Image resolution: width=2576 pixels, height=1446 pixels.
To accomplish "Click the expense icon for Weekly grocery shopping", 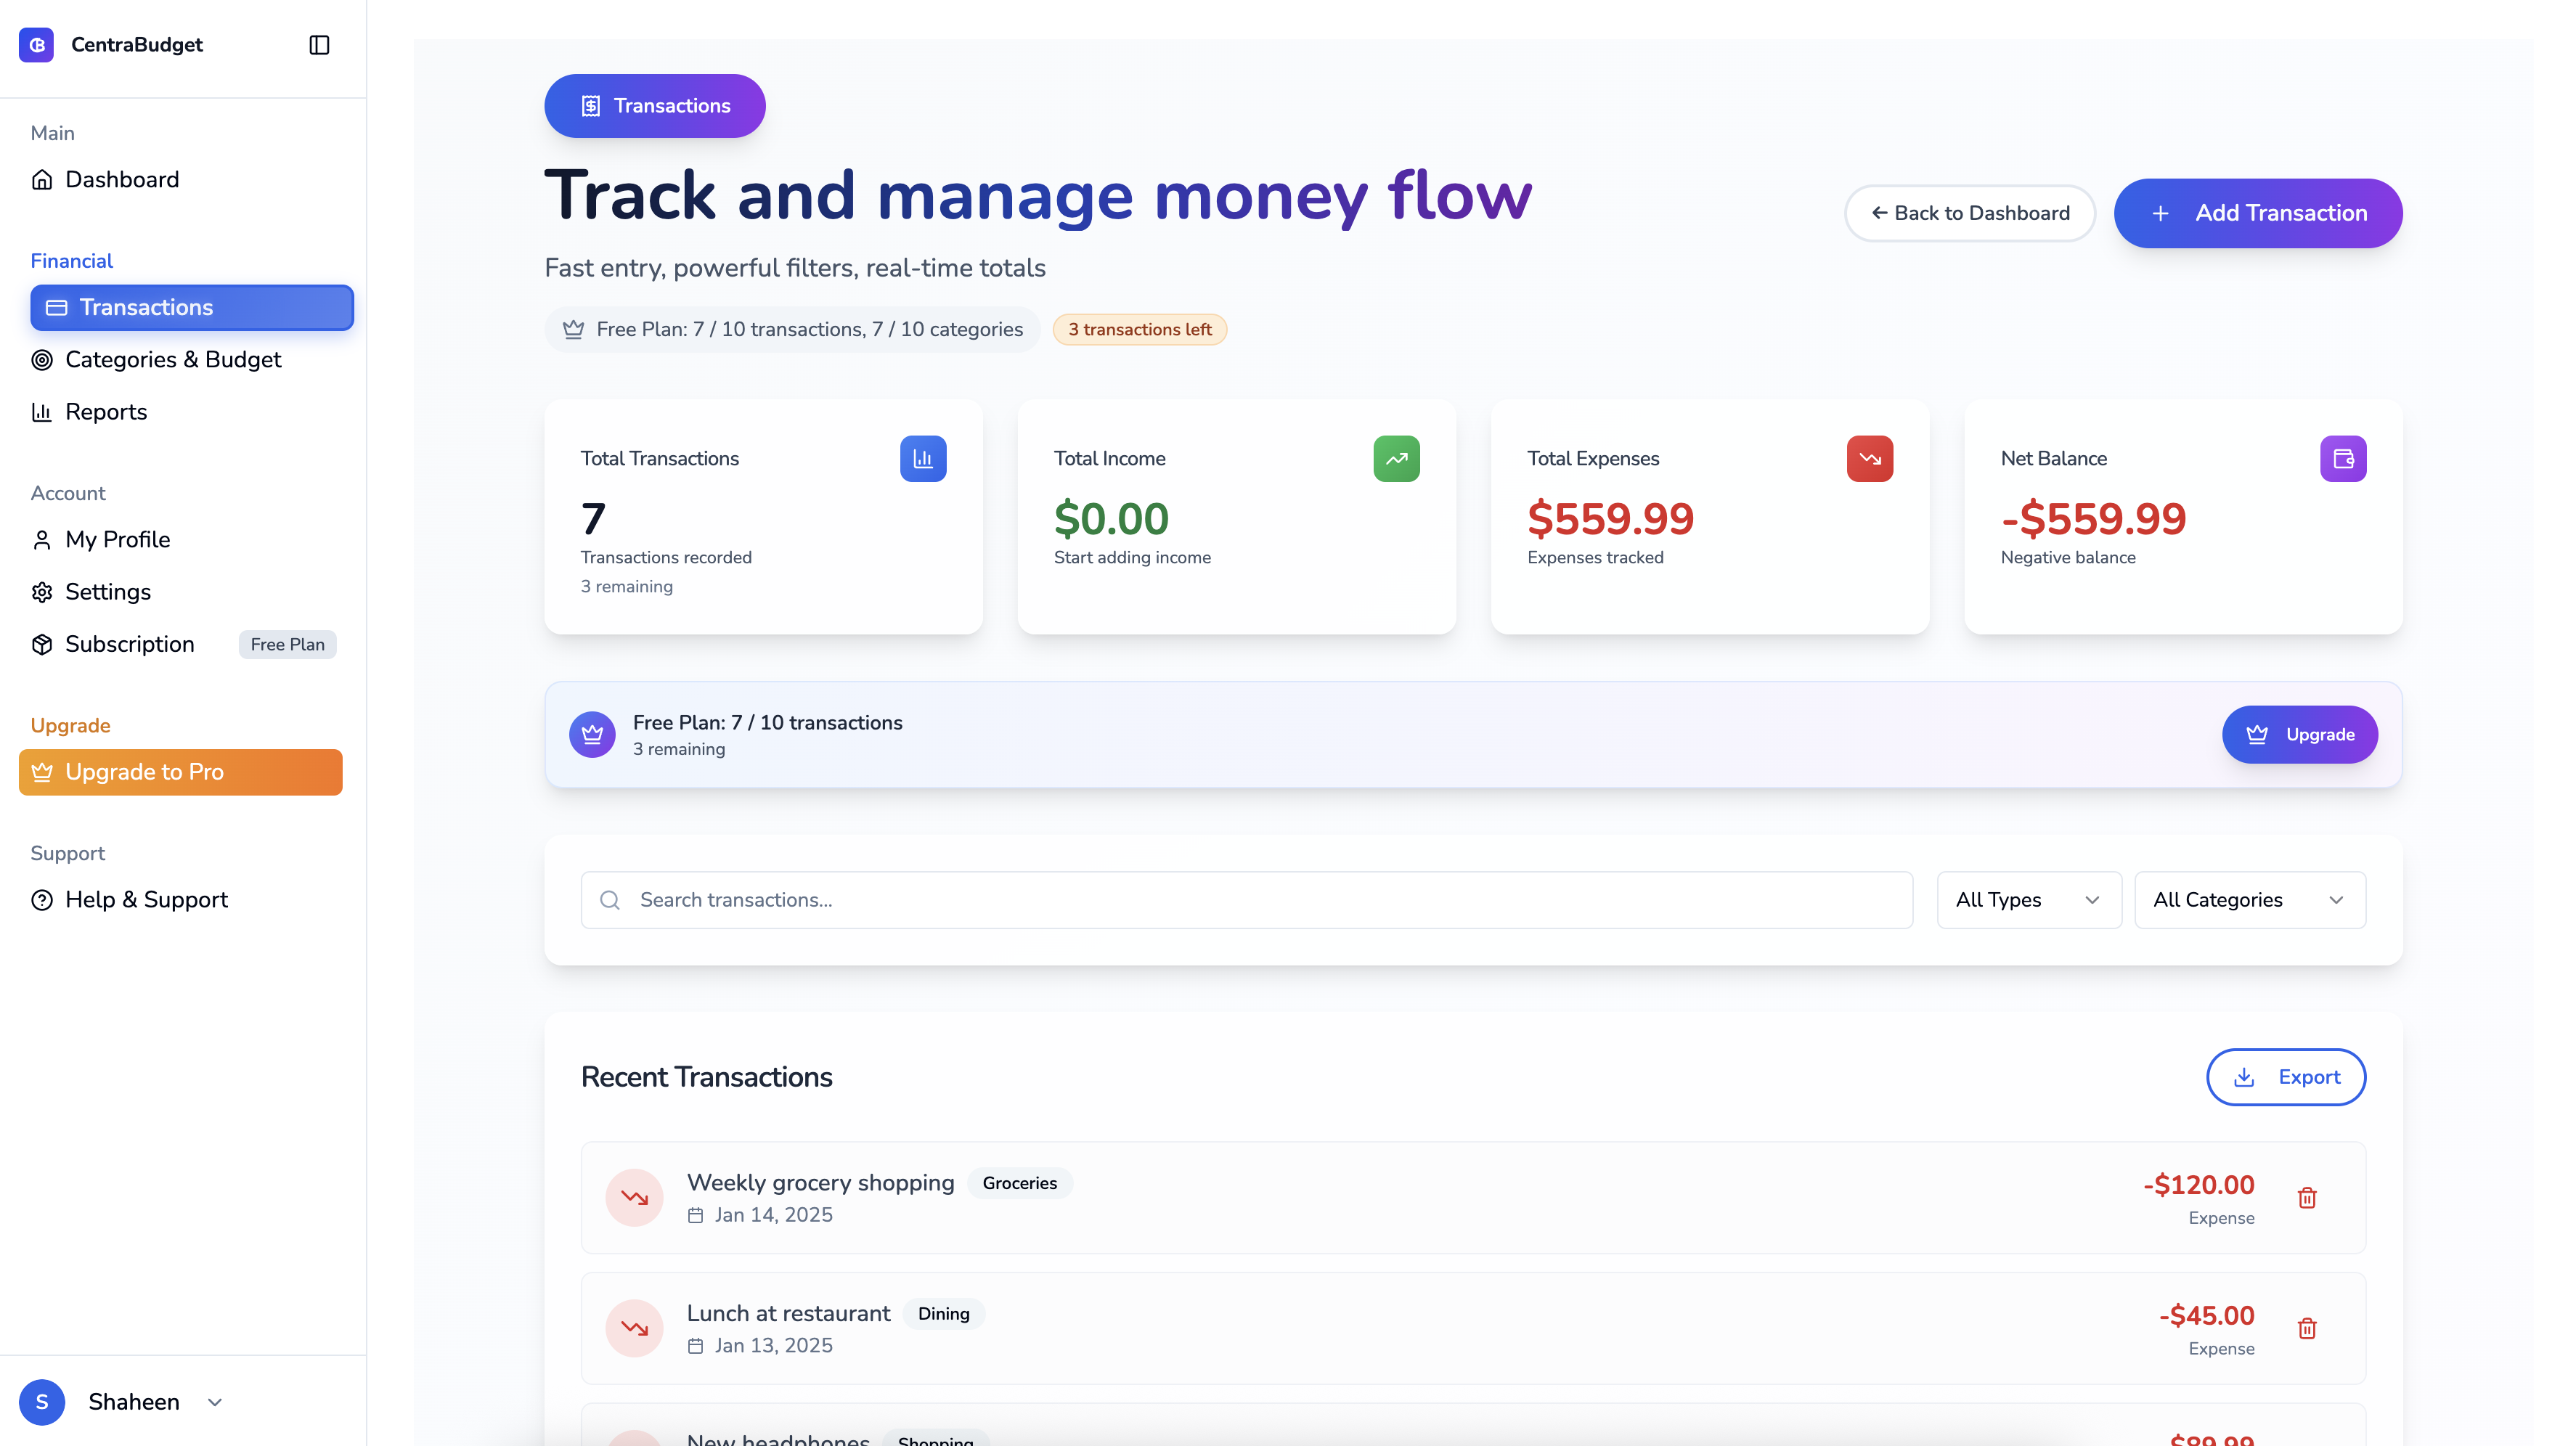I will click(x=634, y=1198).
